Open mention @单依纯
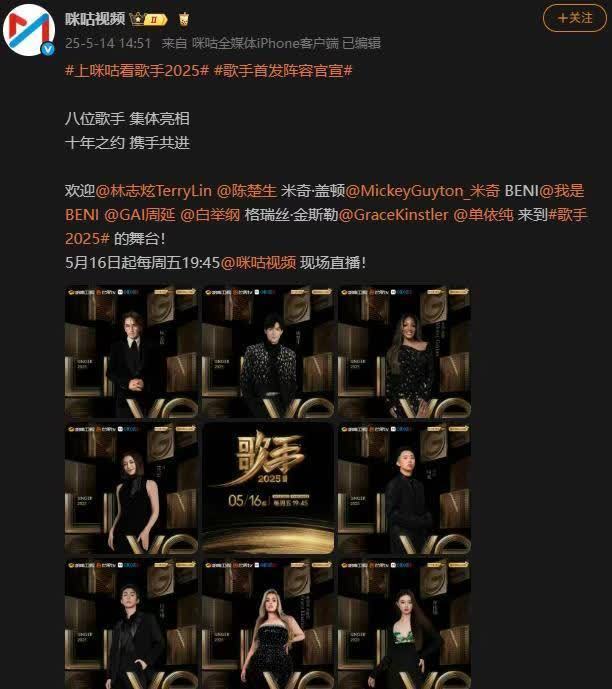The width and height of the screenshot is (612, 689). click(x=483, y=214)
